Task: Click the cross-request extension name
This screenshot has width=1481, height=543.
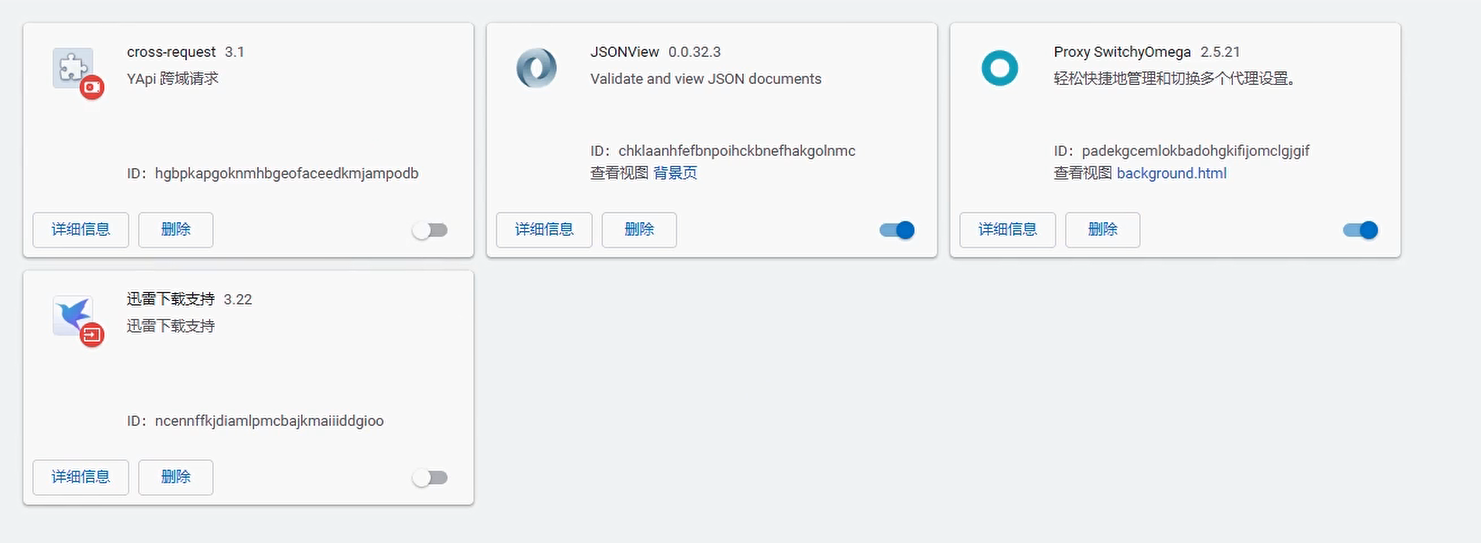Action: [171, 52]
